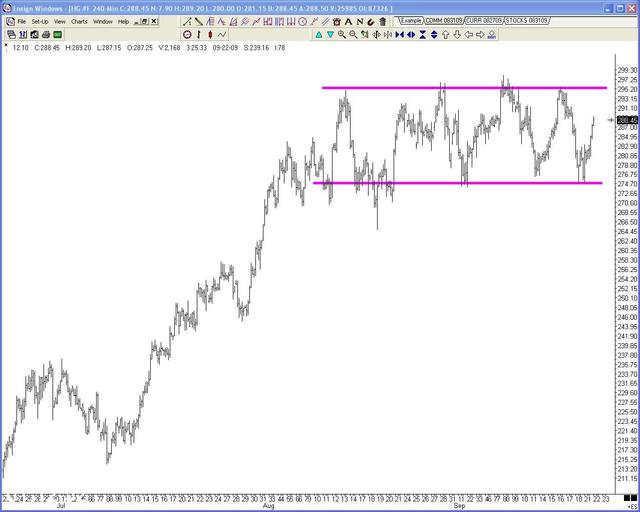Click the hollow down arrow icon
The width and height of the screenshot is (640, 512).
click(x=457, y=35)
